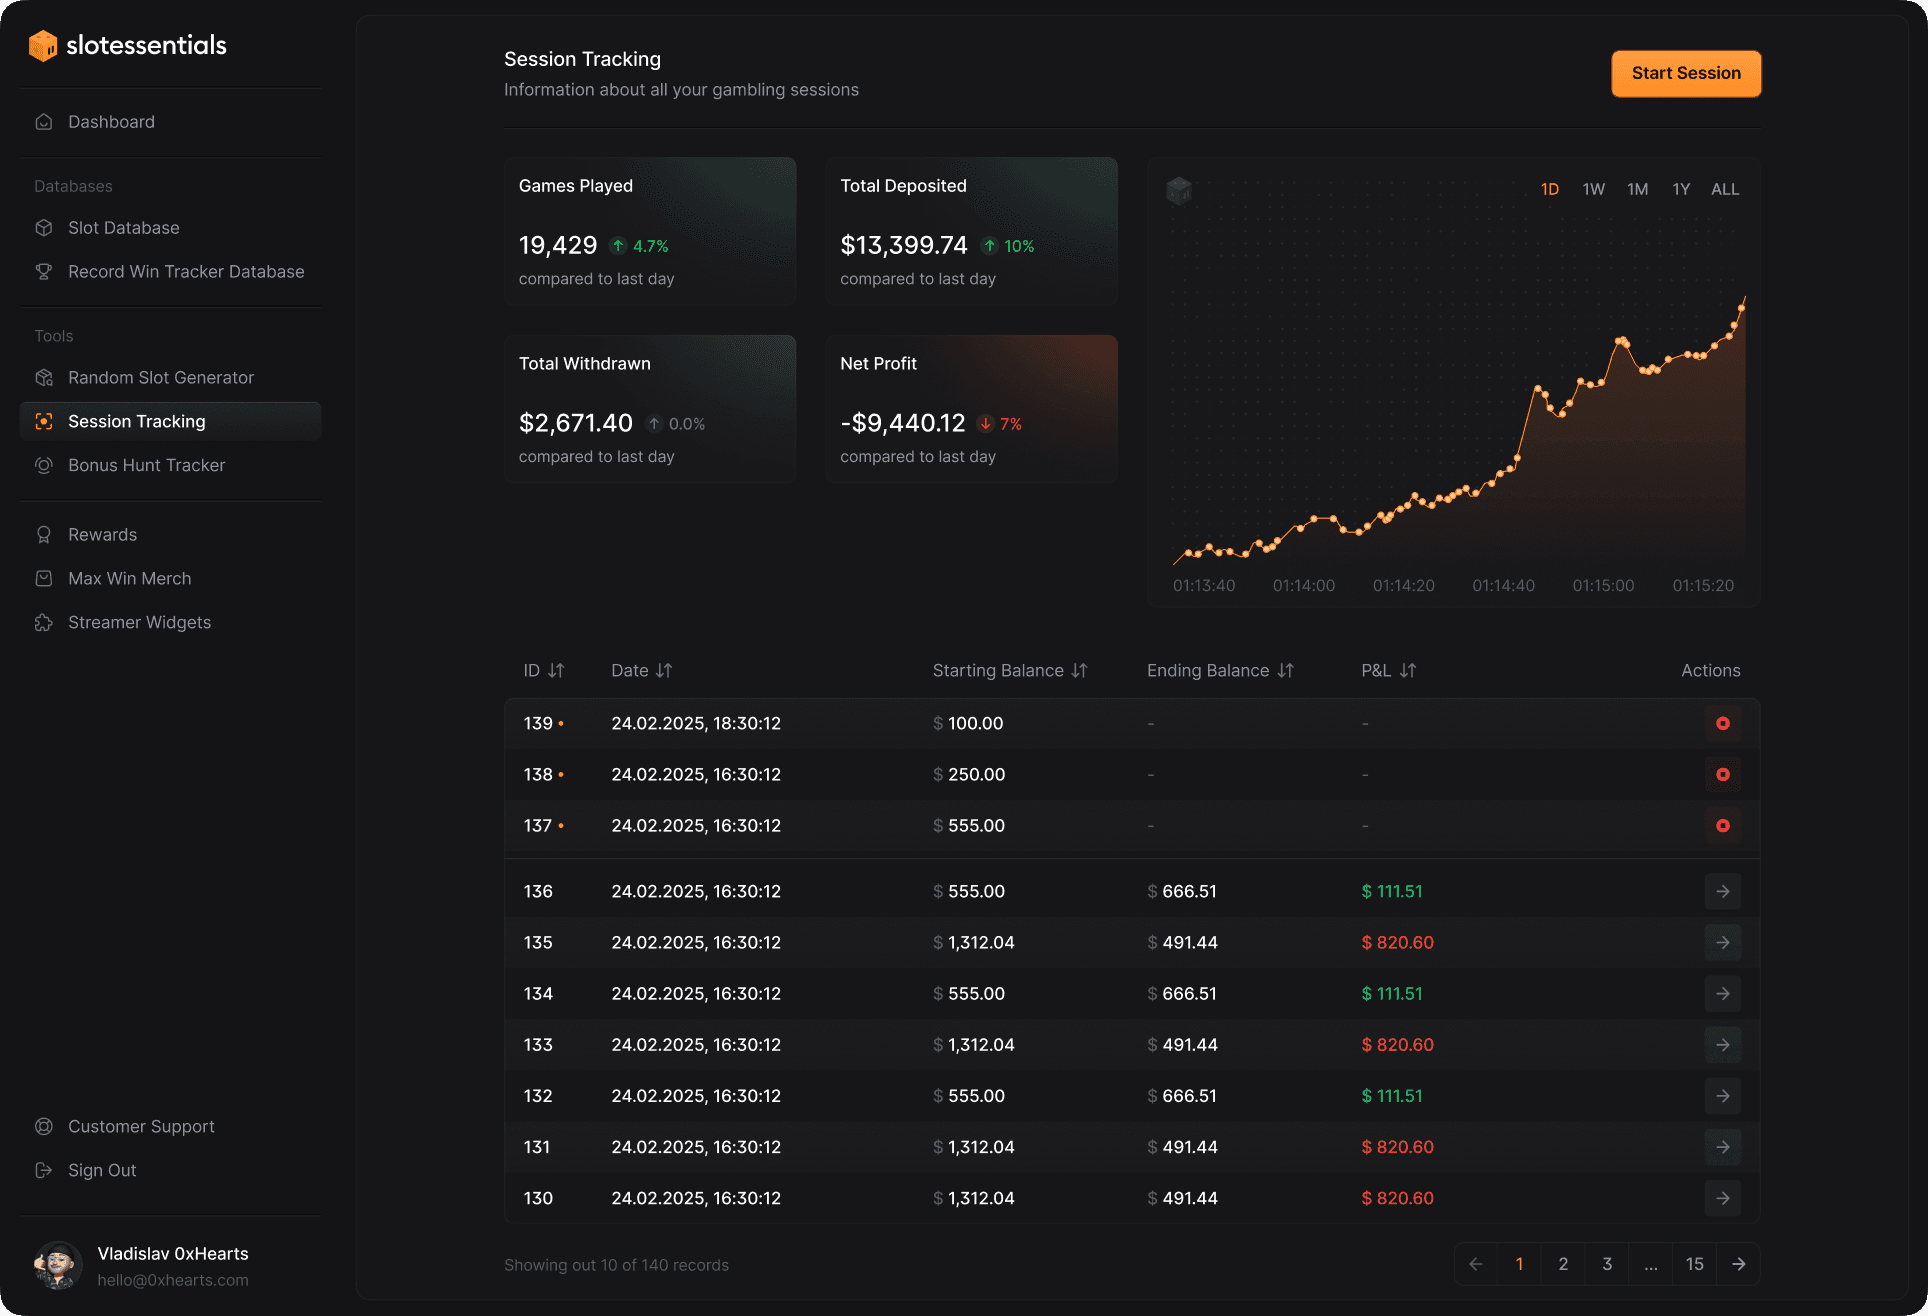Open details arrow for session 130

[x=1722, y=1198]
